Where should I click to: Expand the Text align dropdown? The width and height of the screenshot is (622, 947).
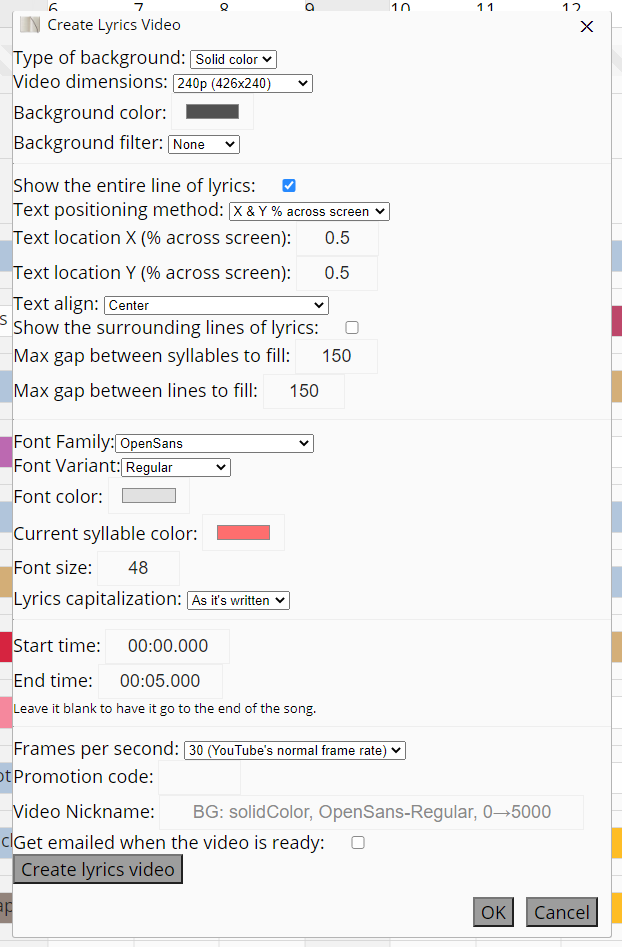216,305
